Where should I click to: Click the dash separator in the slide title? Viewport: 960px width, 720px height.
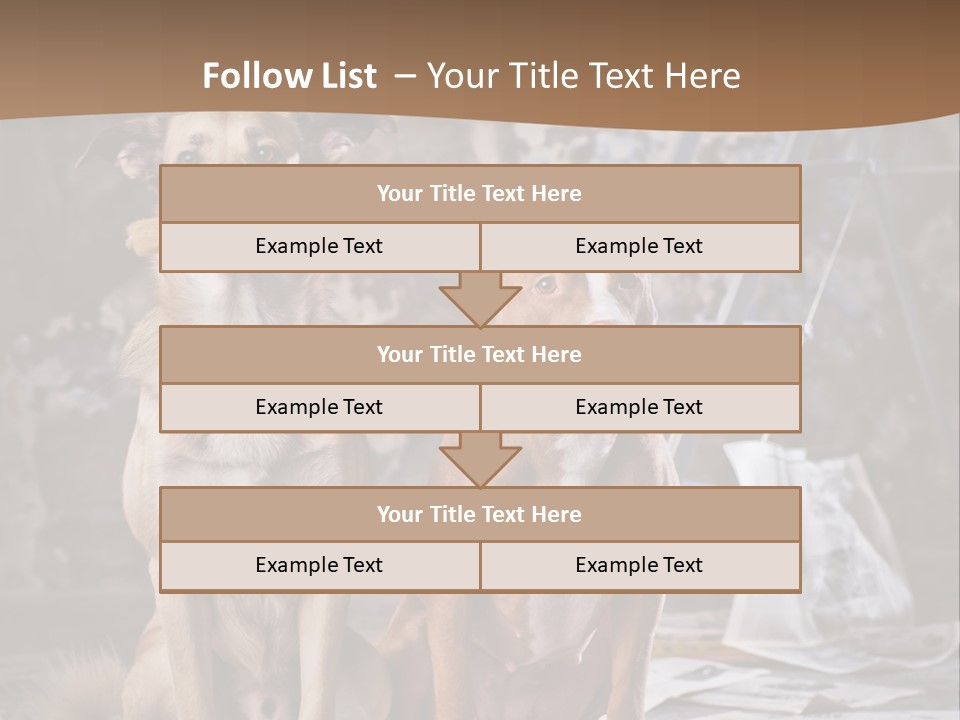tap(405, 77)
